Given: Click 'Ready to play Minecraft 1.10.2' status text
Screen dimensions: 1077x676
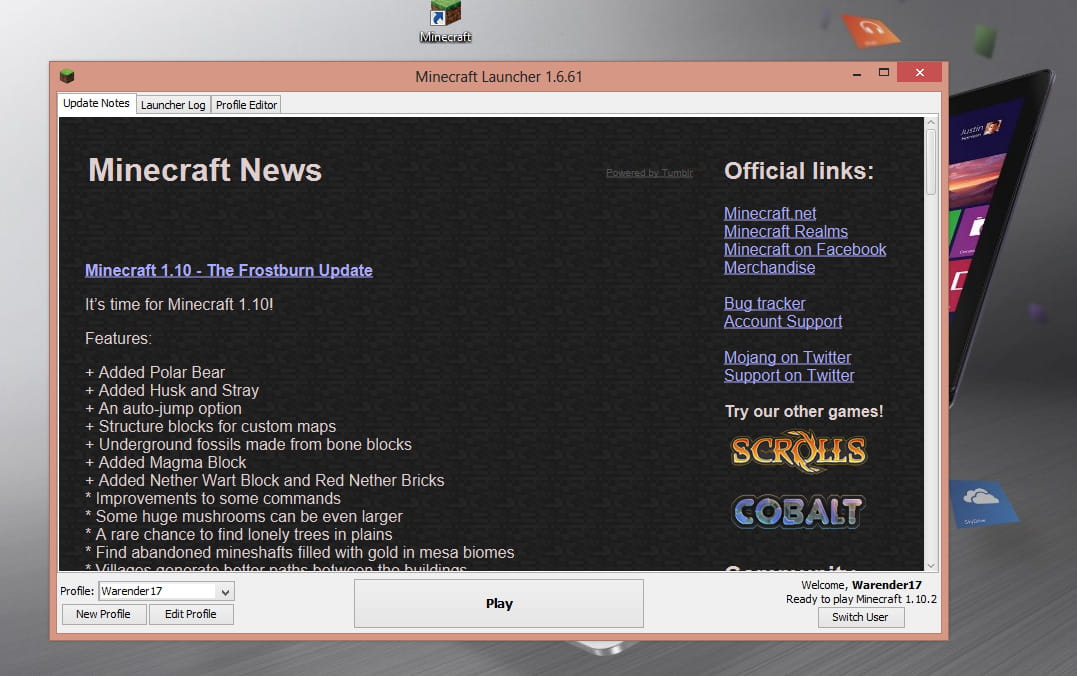Looking at the screenshot, I should coord(861,599).
